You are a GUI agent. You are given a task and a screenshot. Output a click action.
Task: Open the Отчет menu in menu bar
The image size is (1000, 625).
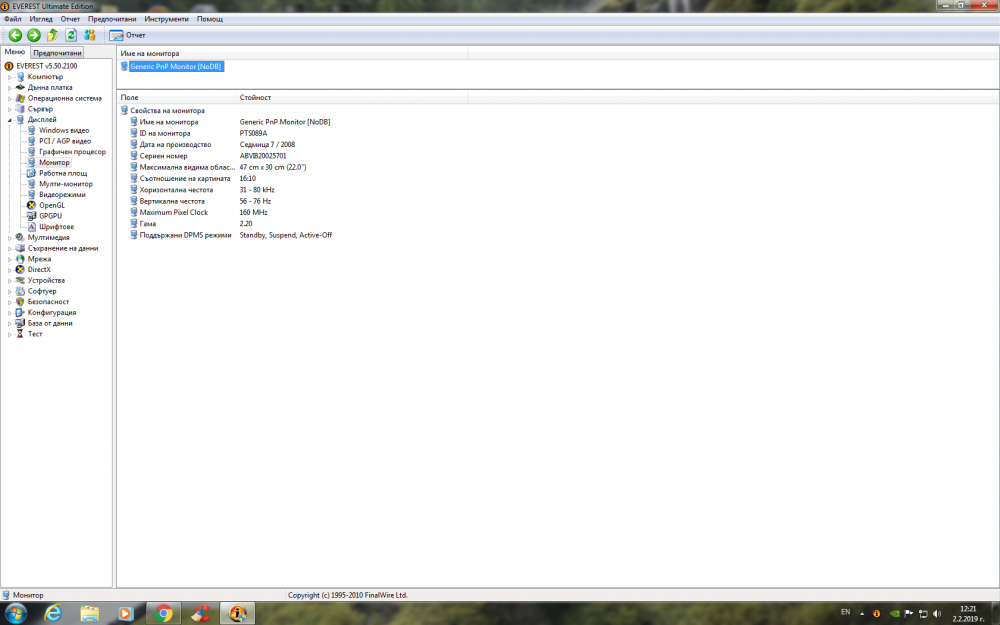click(70, 19)
